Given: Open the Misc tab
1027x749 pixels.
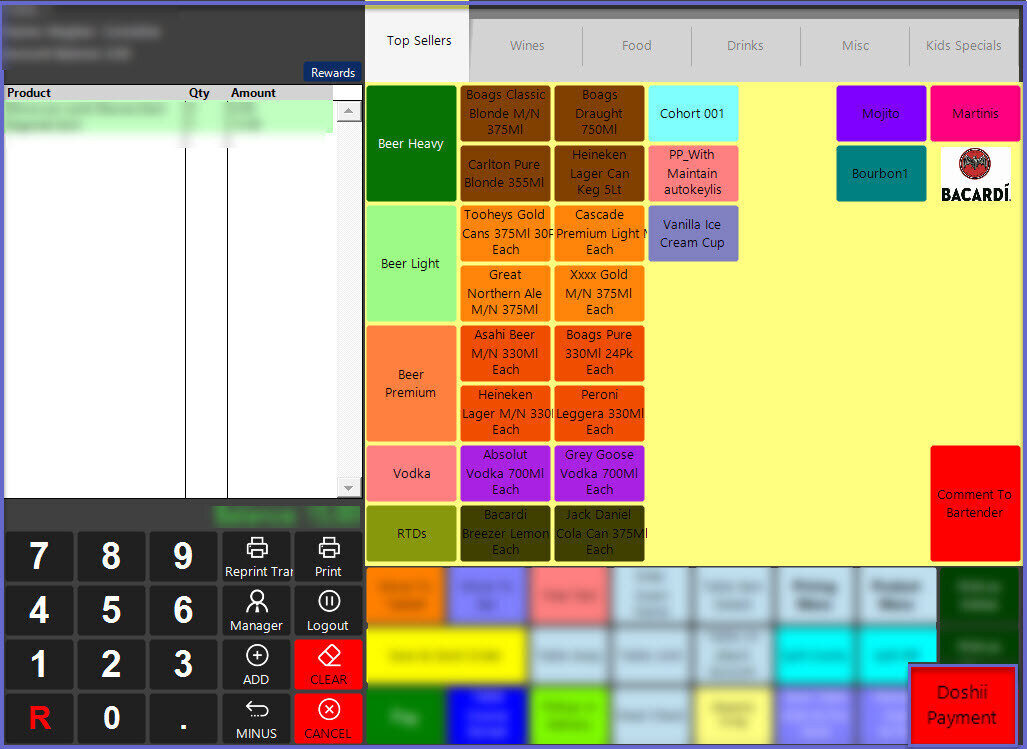Looking at the screenshot, I should (855, 46).
